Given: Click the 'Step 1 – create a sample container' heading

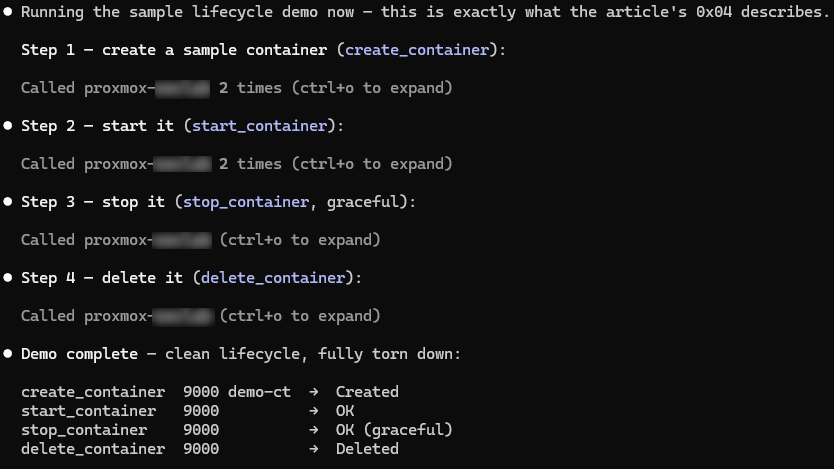Looking at the screenshot, I should coord(174,50).
